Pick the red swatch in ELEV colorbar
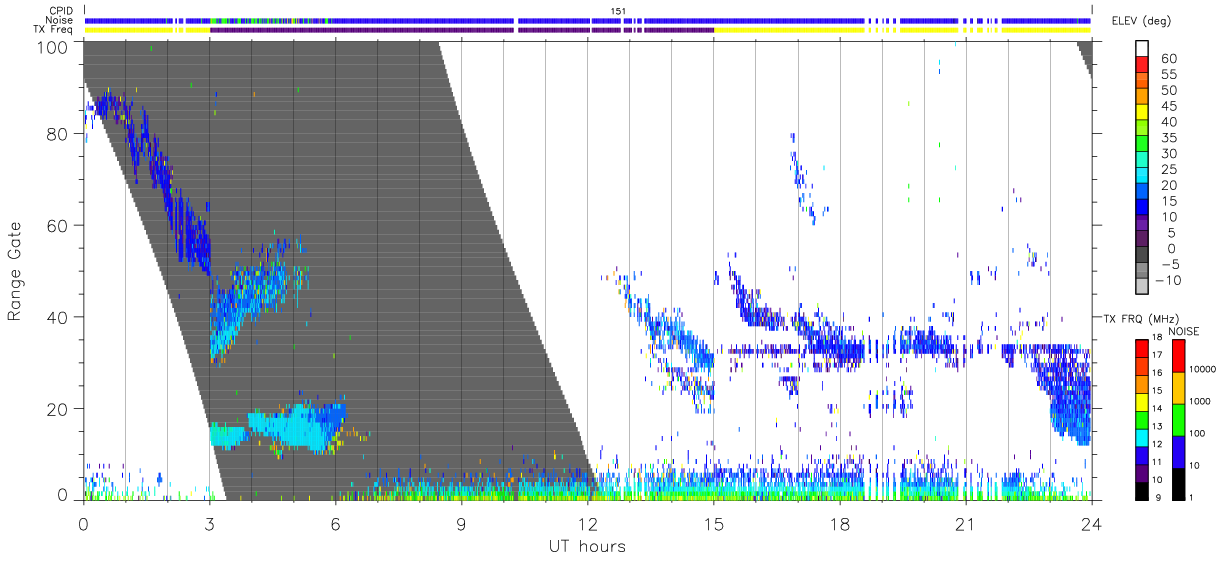Screen dimensions: 1228x567 1142,65
